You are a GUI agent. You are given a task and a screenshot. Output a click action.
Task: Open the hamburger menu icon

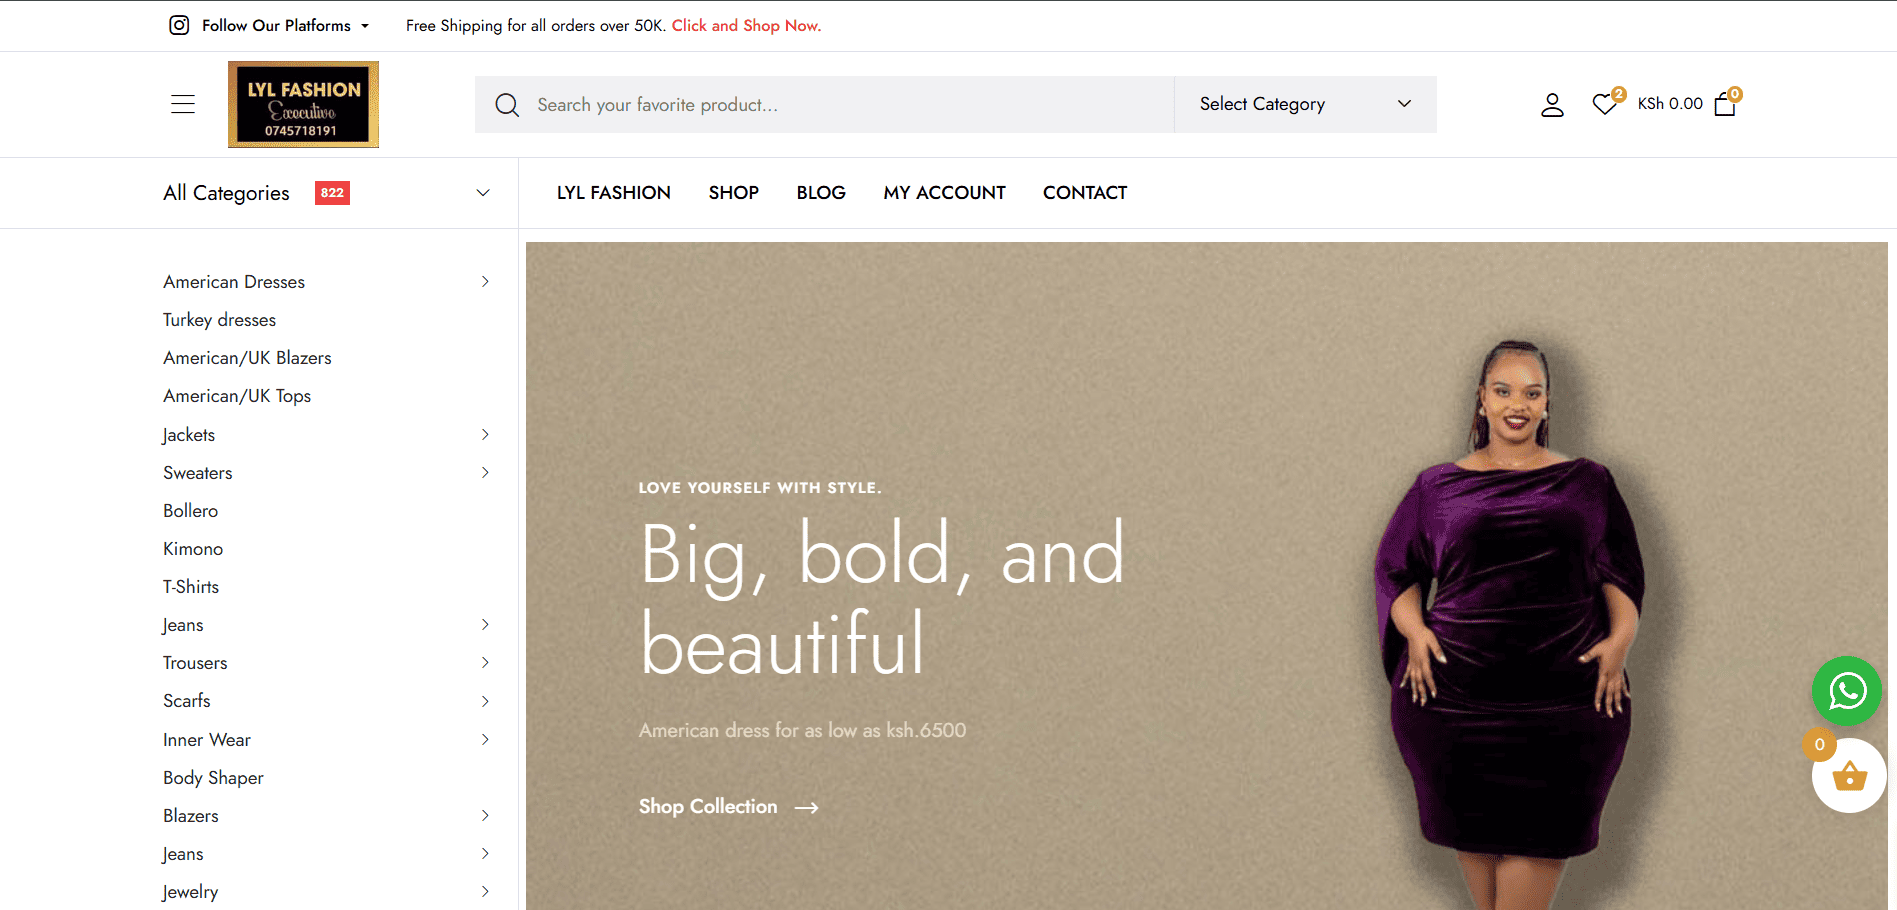pyautogui.click(x=183, y=104)
